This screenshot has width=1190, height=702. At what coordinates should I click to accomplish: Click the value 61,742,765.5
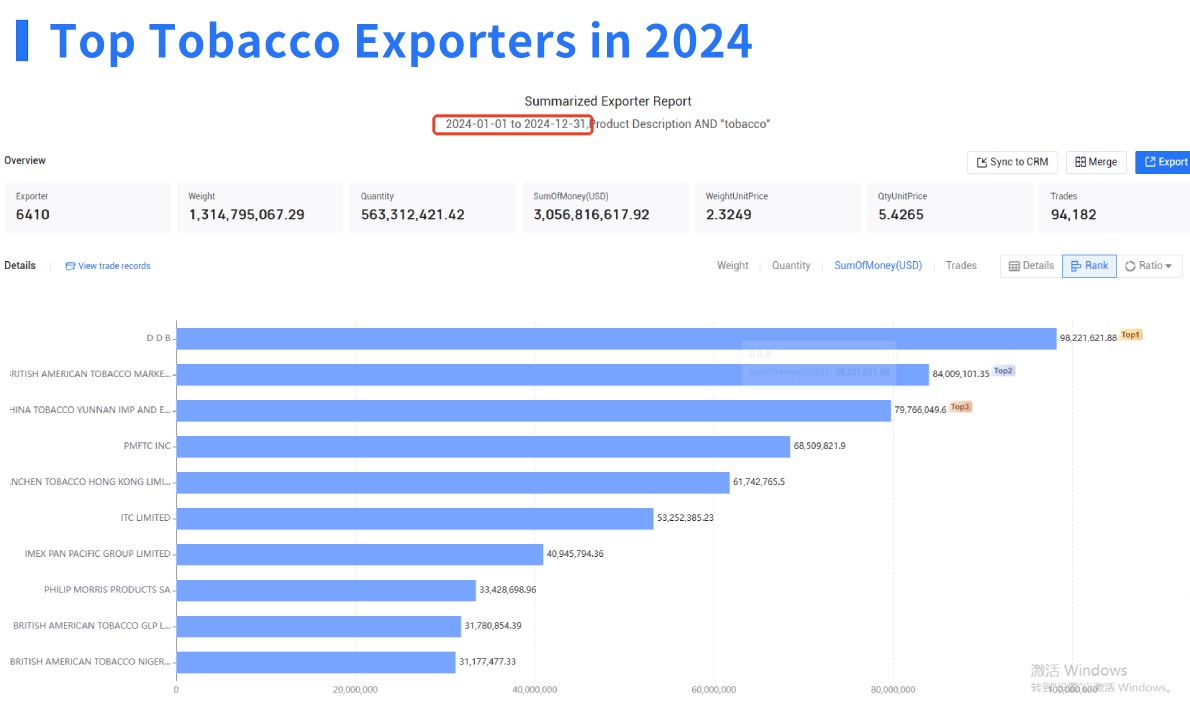759,482
